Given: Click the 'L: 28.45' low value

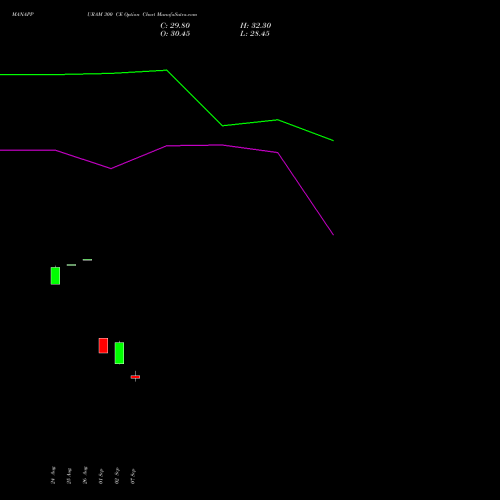Looking at the screenshot, I should [x=255, y=34].
